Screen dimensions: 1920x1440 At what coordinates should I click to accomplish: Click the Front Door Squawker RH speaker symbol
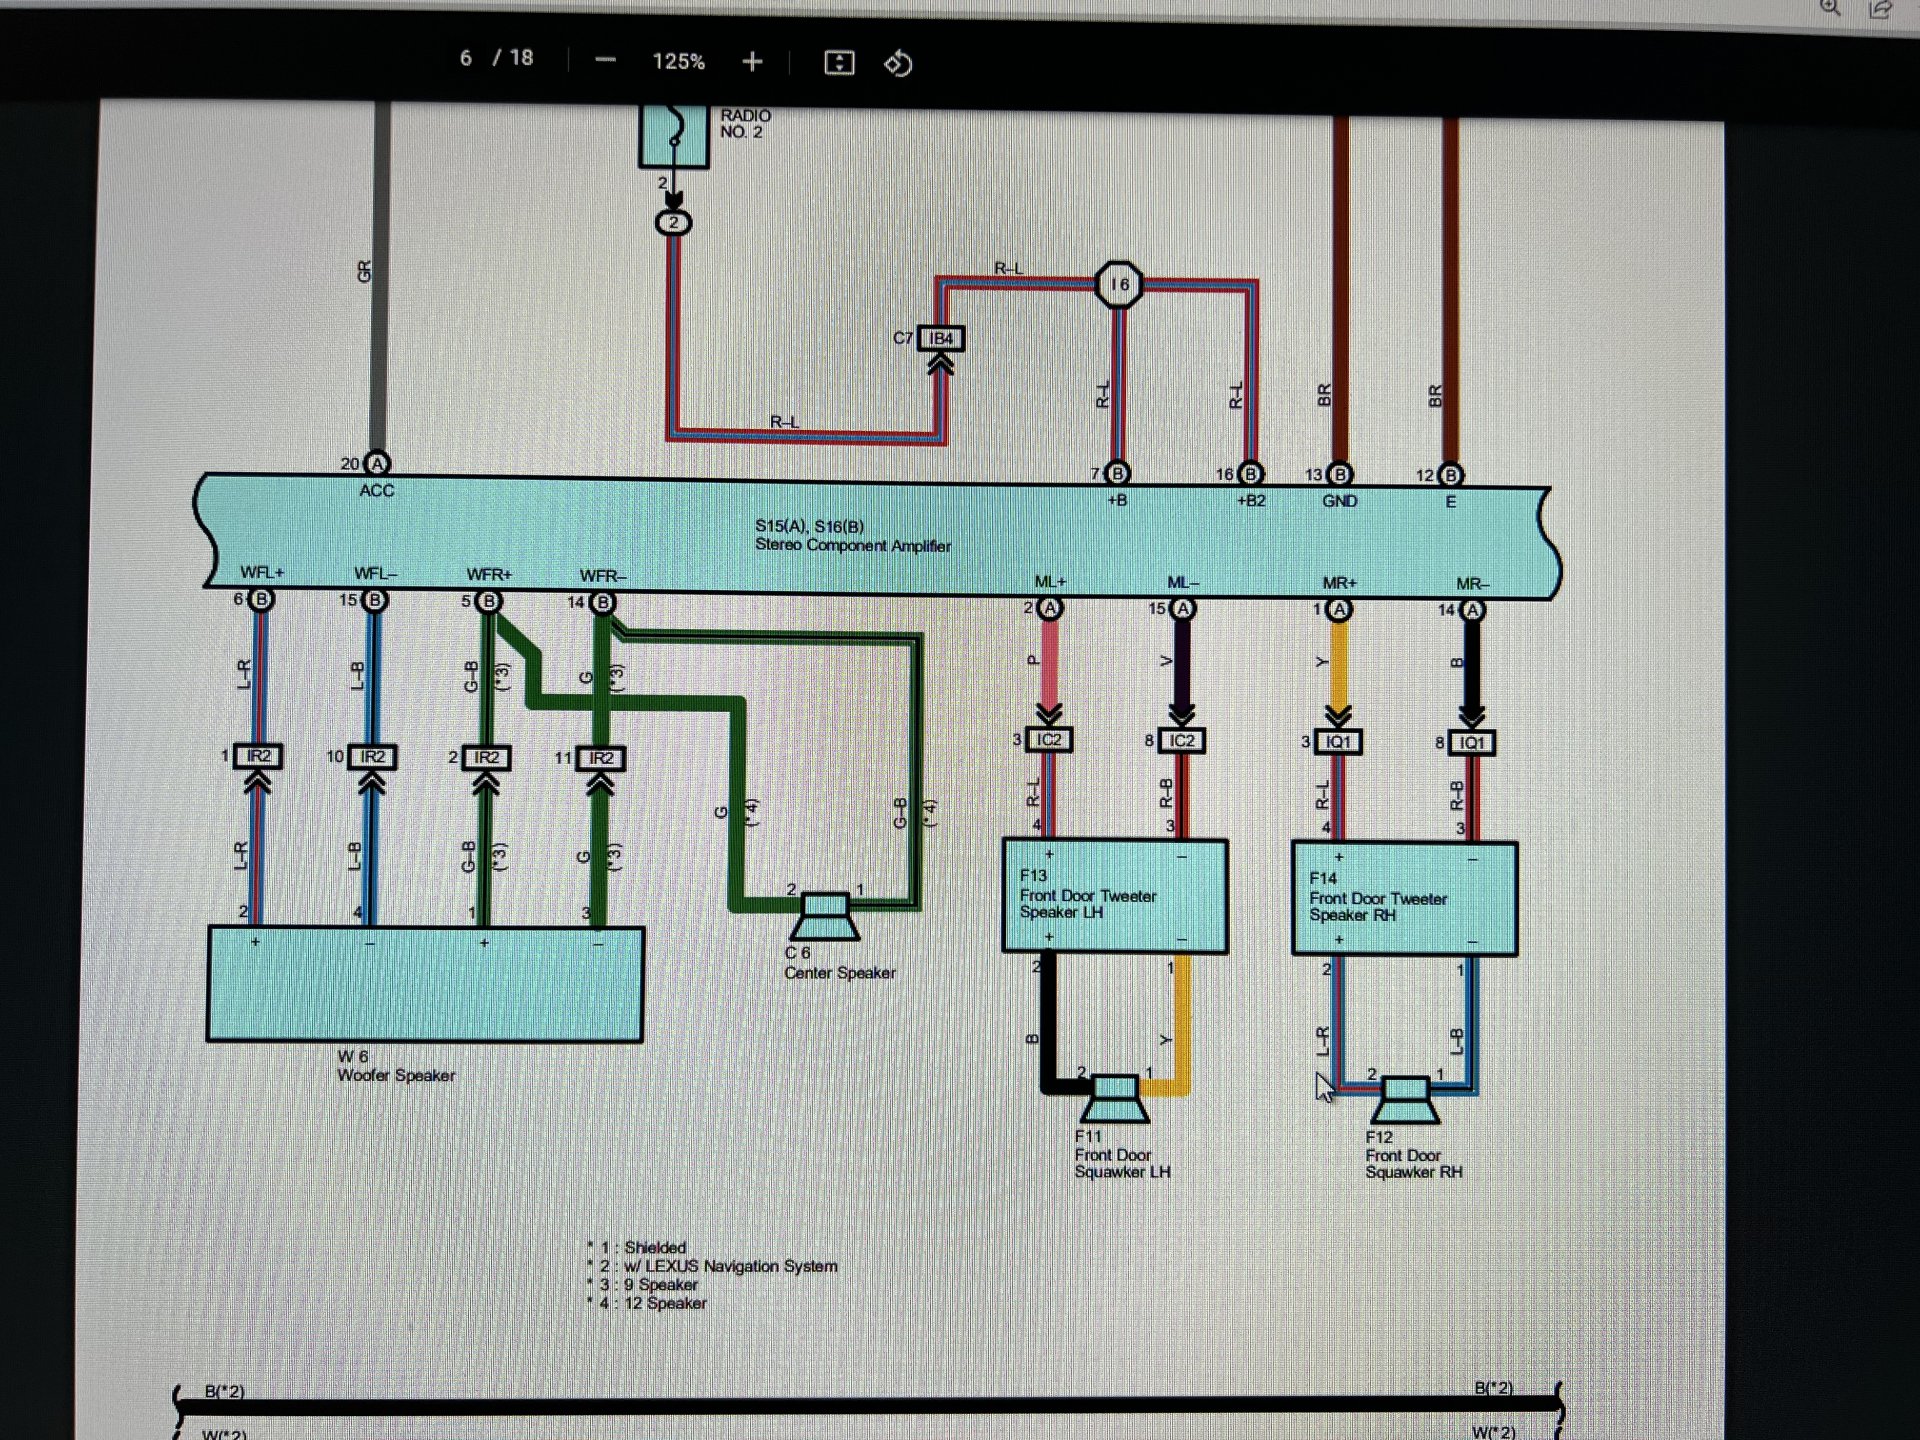point(1405,1100)
